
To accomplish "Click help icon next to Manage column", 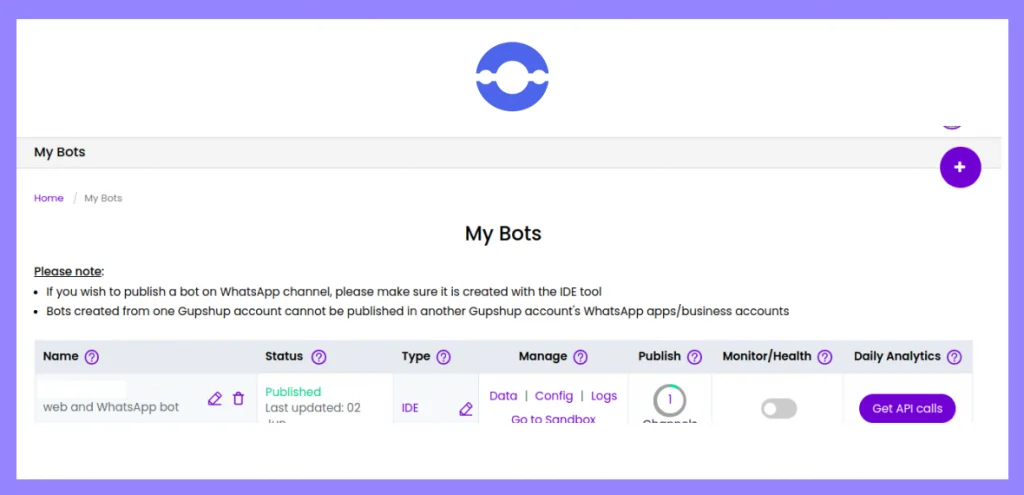I will (x=581, y=357).
